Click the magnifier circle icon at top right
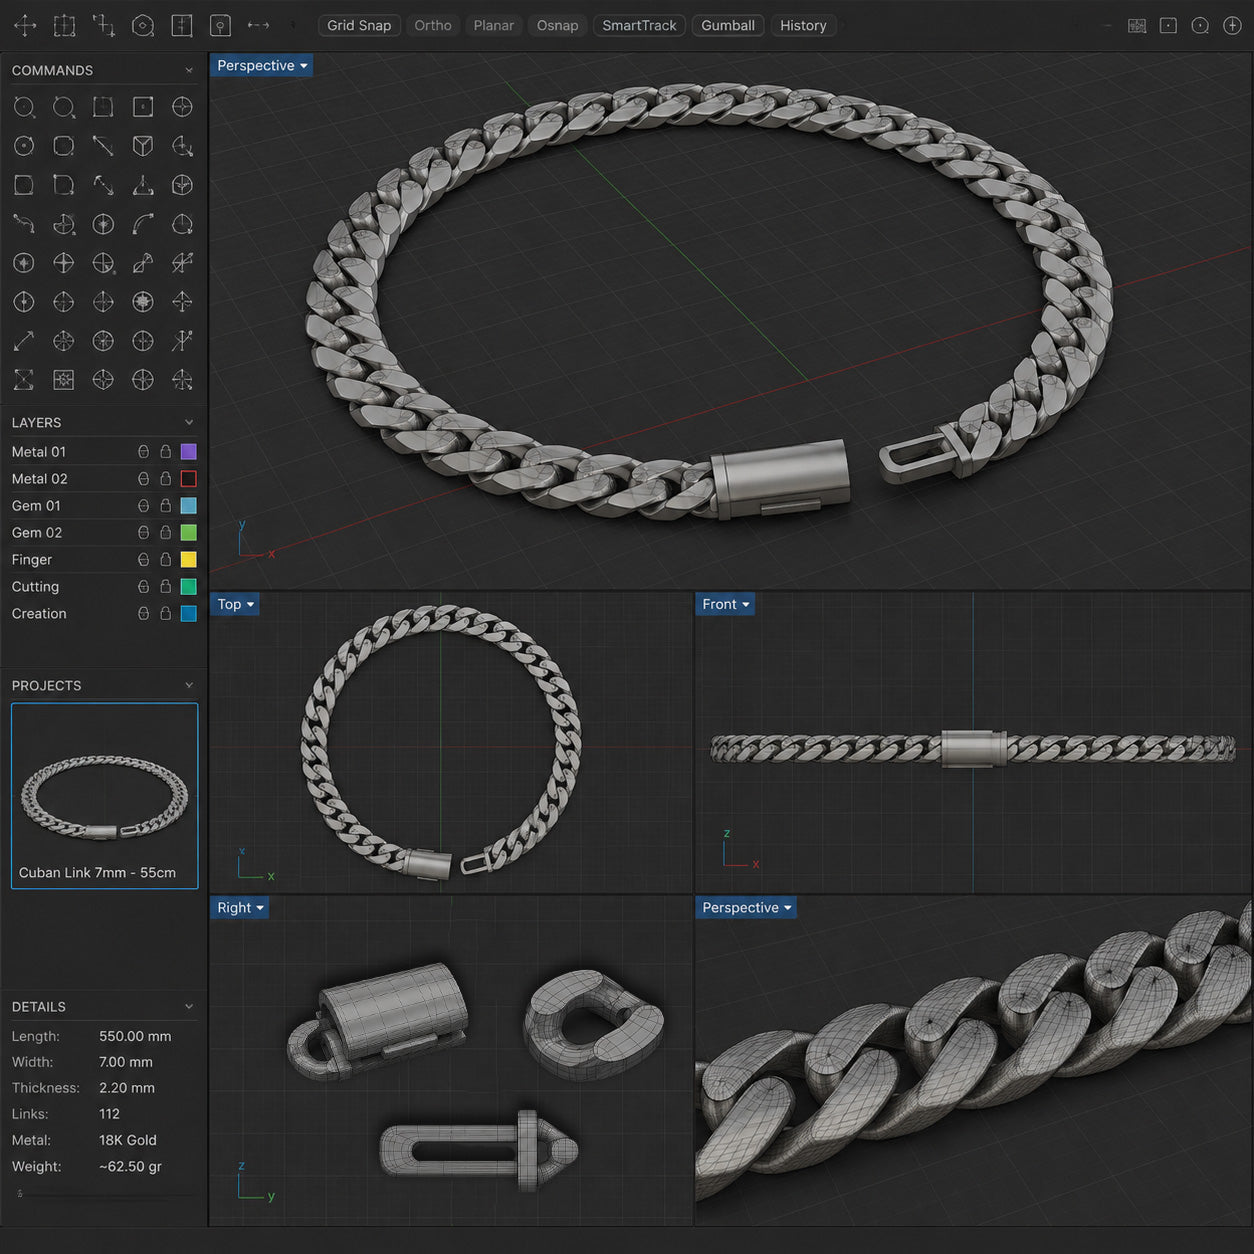 [x=1200, y=26]
